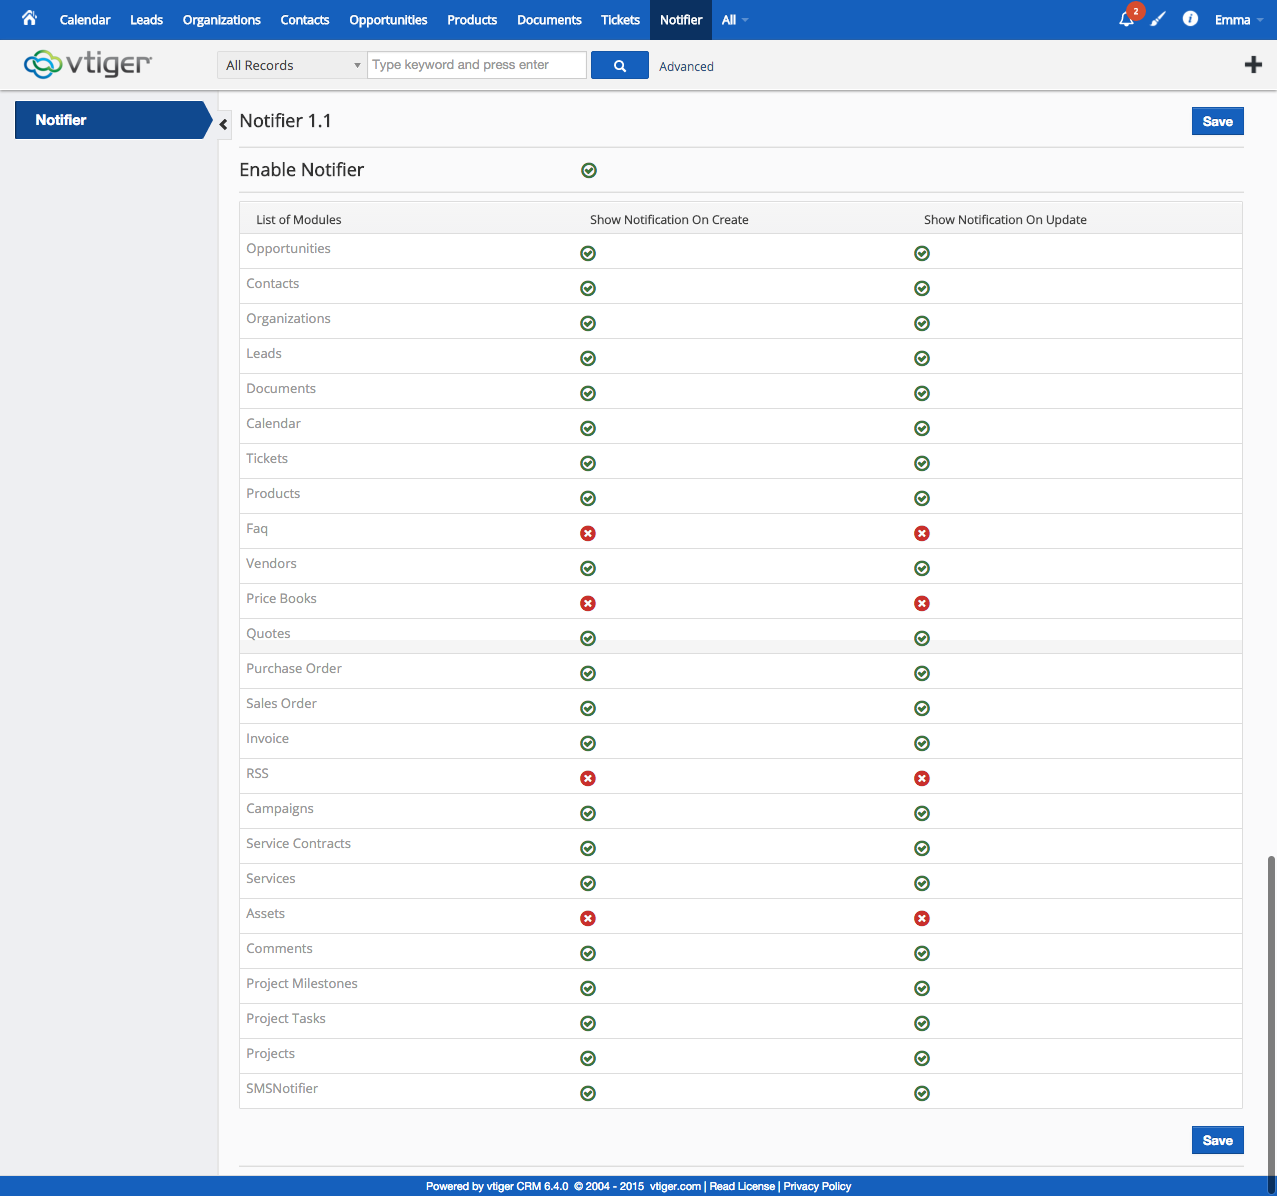Toggle SMSNotifier notification on update

pos(922,1094)
